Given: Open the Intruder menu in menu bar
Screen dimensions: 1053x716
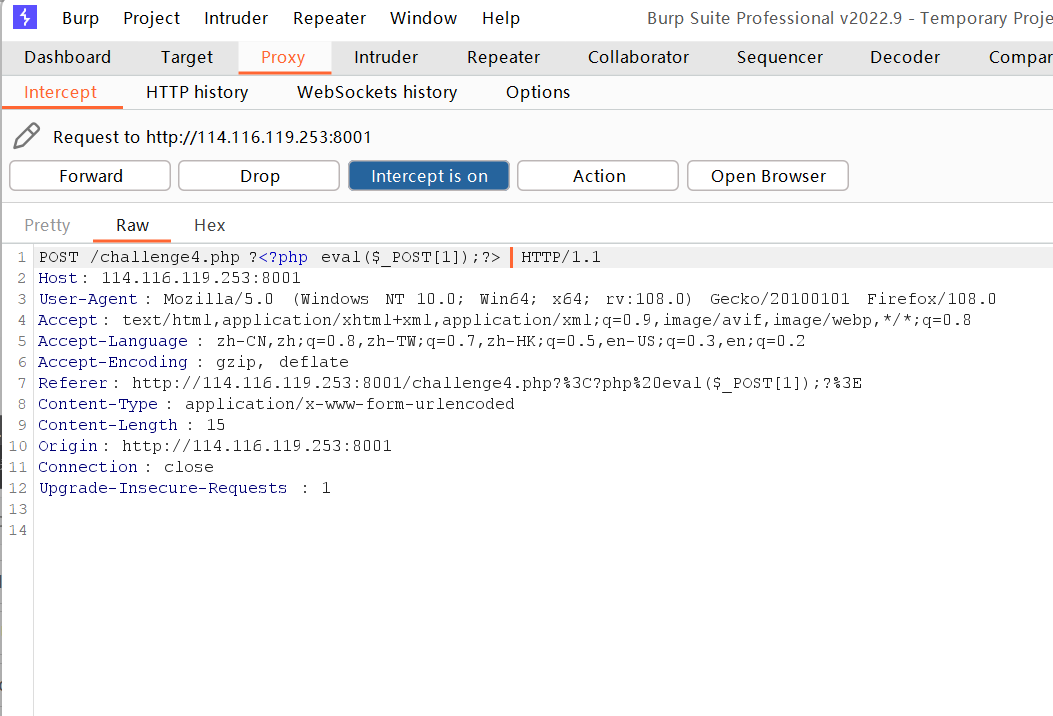Looking at the screenshot, I should (236, 18).
